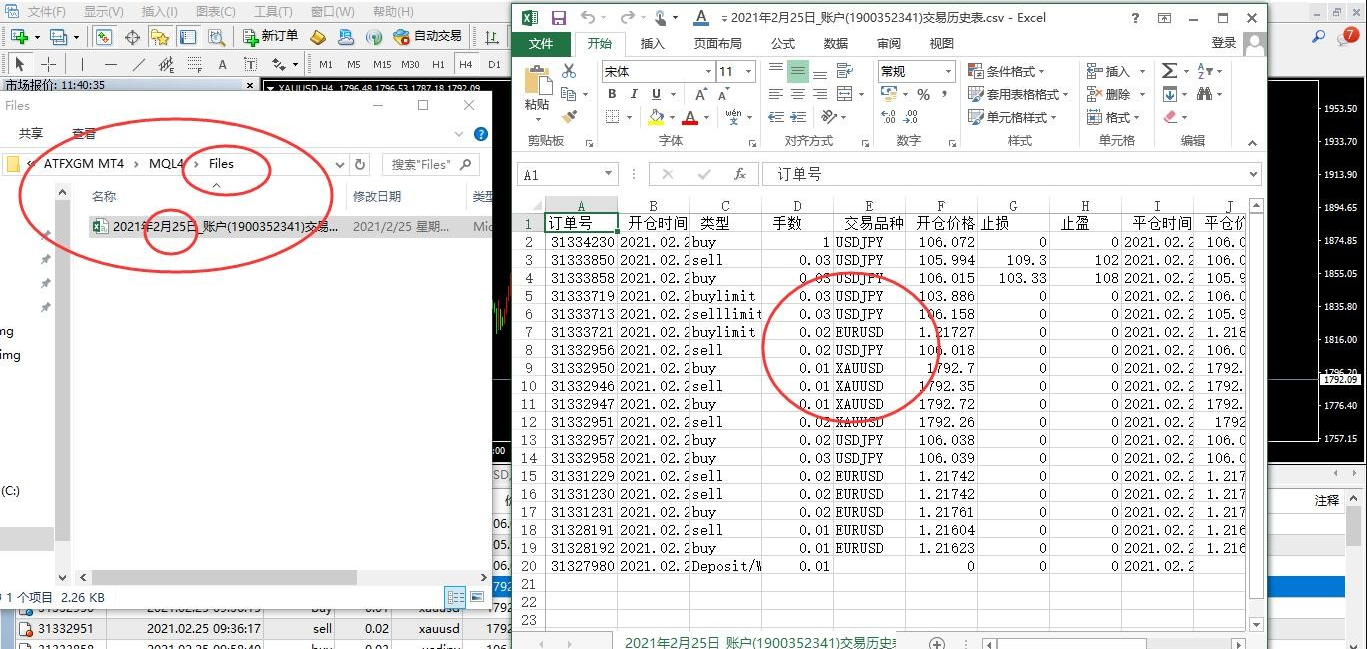This screenshot has height=649, width=1367.
Task: Open the font name dropdown (宋体)
Action: point(708,72)
